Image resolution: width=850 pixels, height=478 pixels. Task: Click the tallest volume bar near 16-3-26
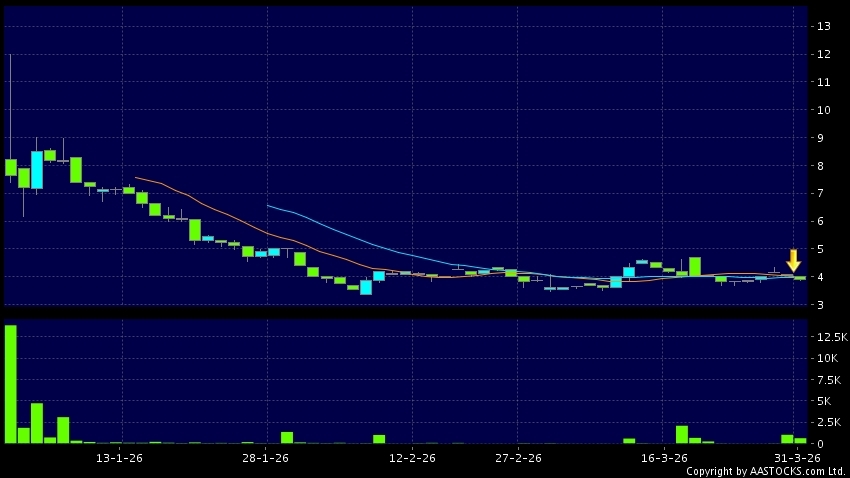tap(681, 434)
